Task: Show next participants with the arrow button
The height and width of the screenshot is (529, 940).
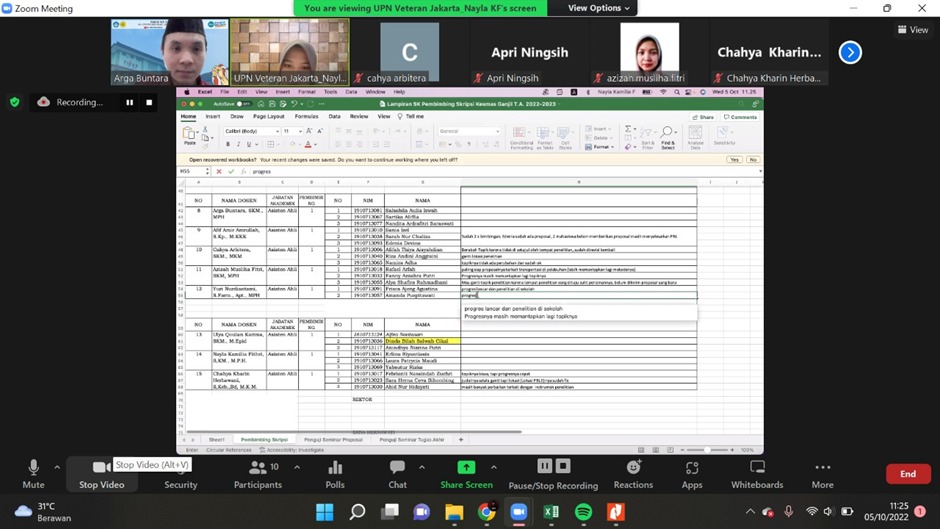Action: click(x=850, y=52)
